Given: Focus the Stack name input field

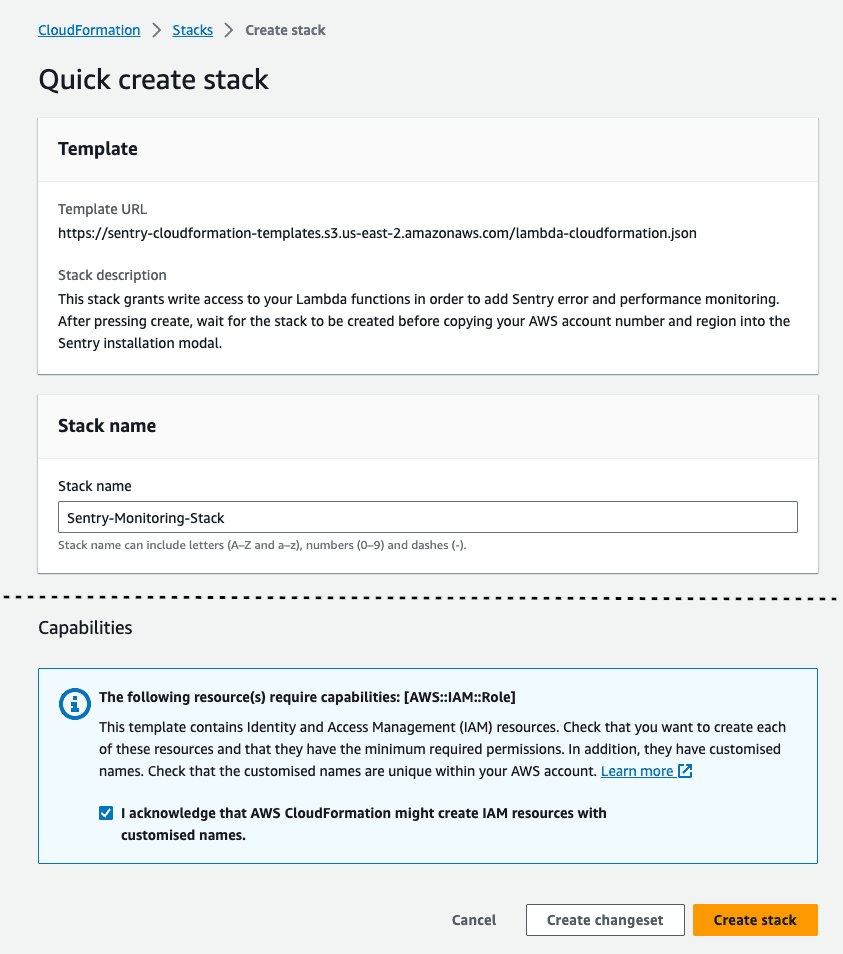Looking at the screenshot, I should [427, 517].
